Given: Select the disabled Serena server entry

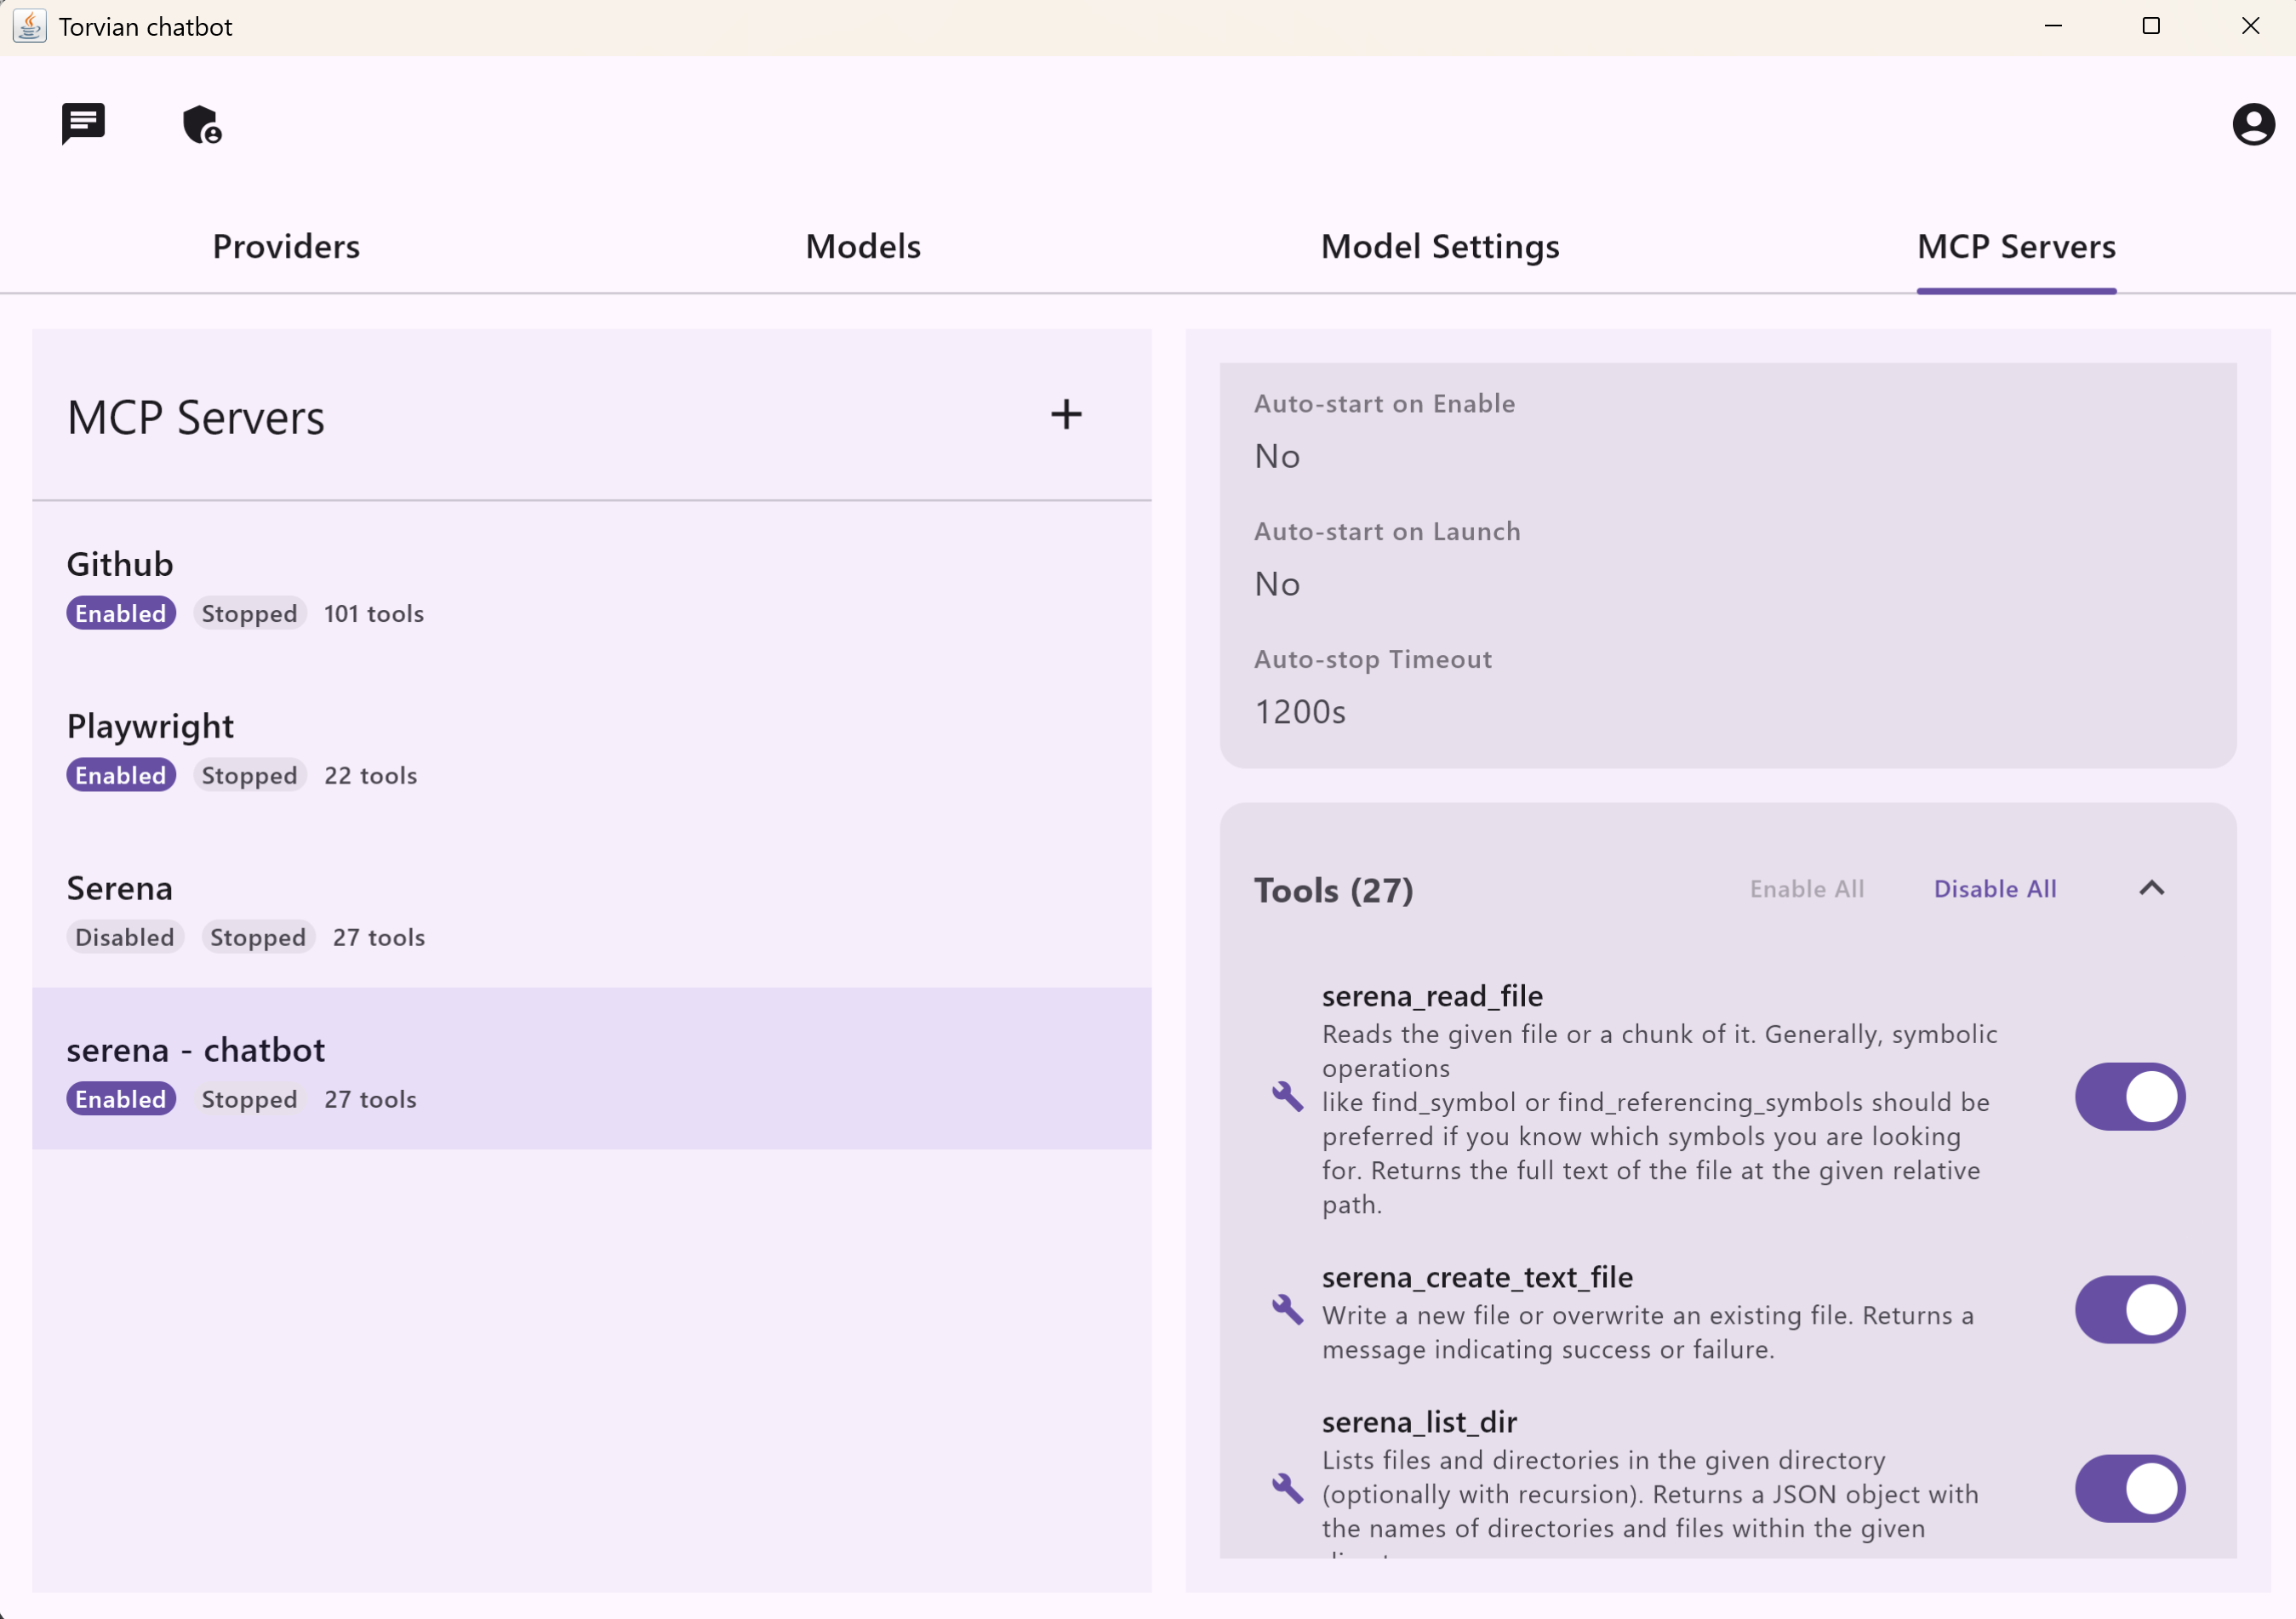Looking at the screenshot, I should pos(590,909).
